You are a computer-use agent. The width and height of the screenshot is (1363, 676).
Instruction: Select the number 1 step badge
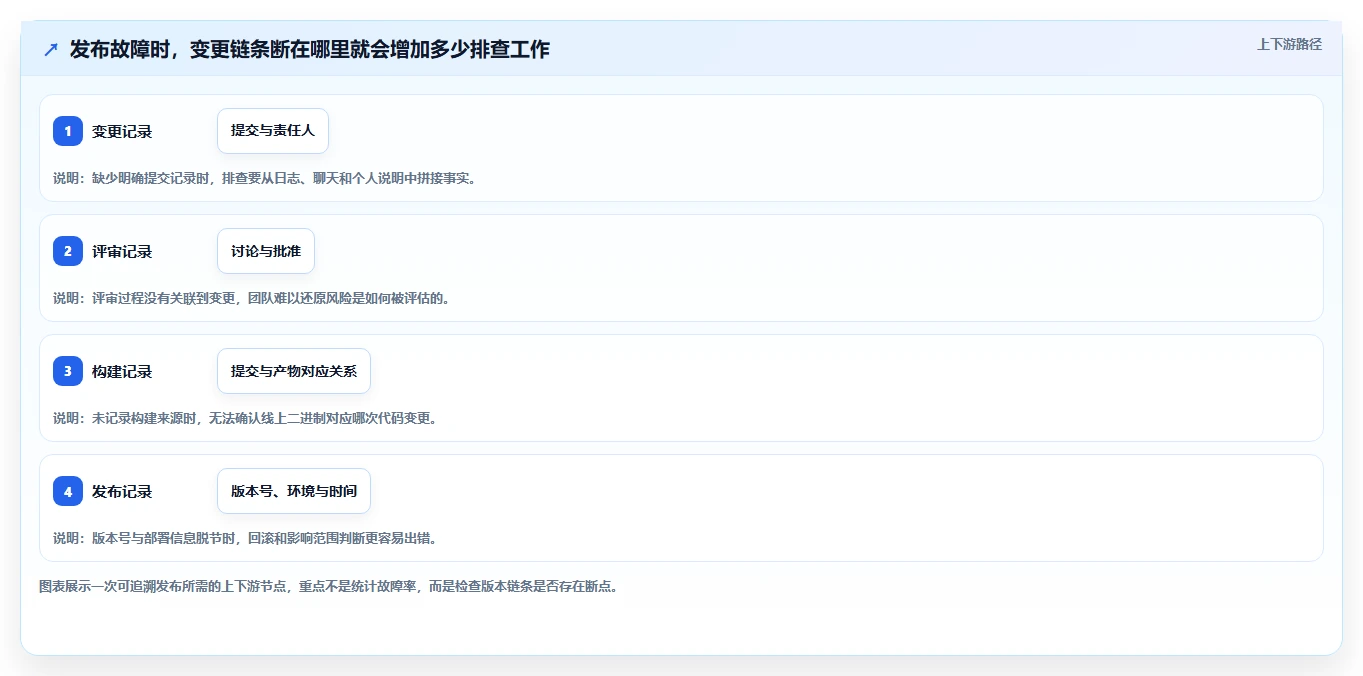click(x=68, y=131)
